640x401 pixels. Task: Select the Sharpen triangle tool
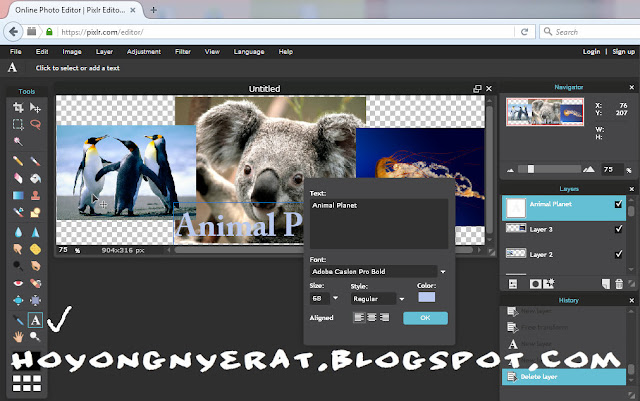[35, 232]
